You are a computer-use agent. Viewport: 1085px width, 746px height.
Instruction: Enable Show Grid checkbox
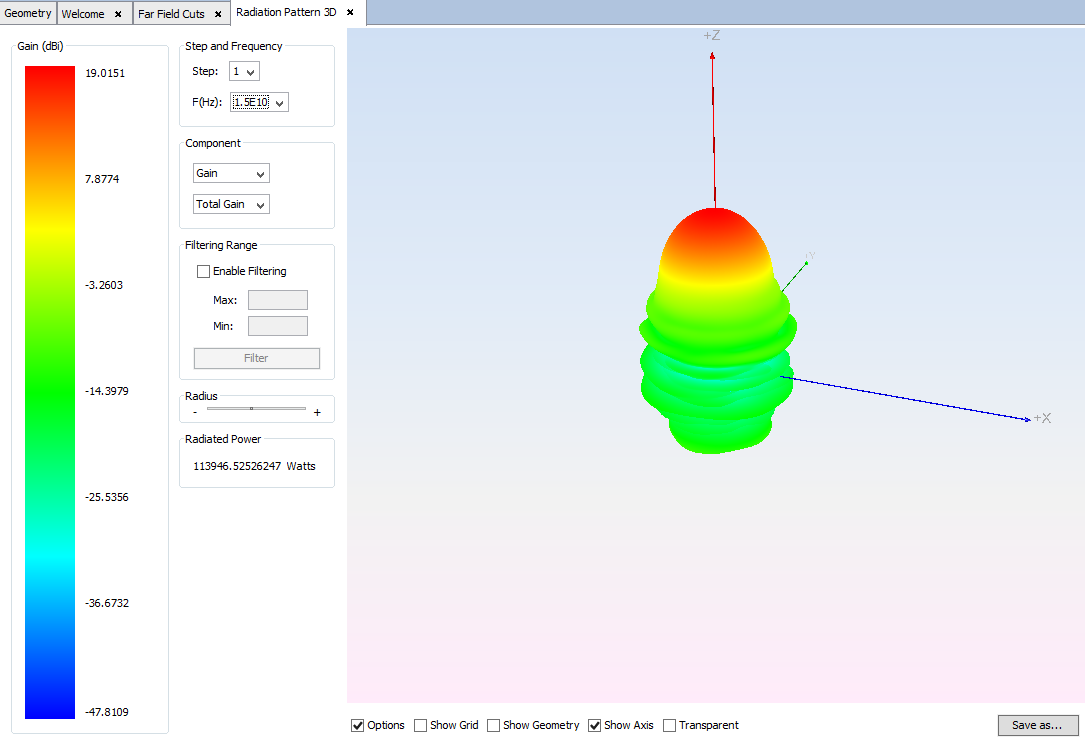click(x=421, y=726)
